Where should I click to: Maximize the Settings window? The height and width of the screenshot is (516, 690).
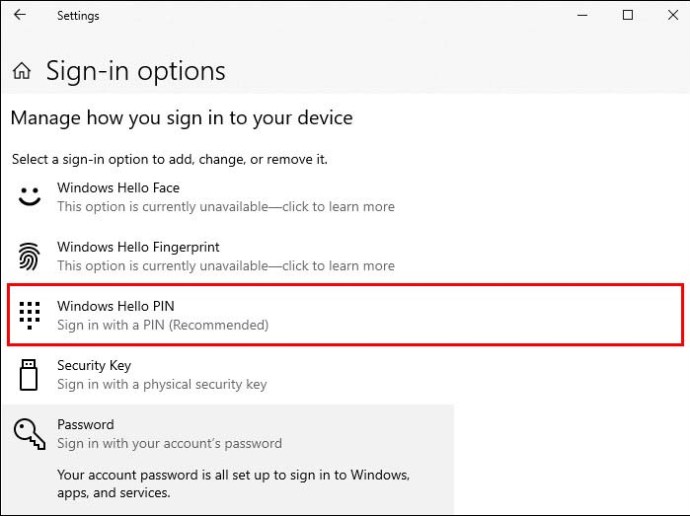628,15
